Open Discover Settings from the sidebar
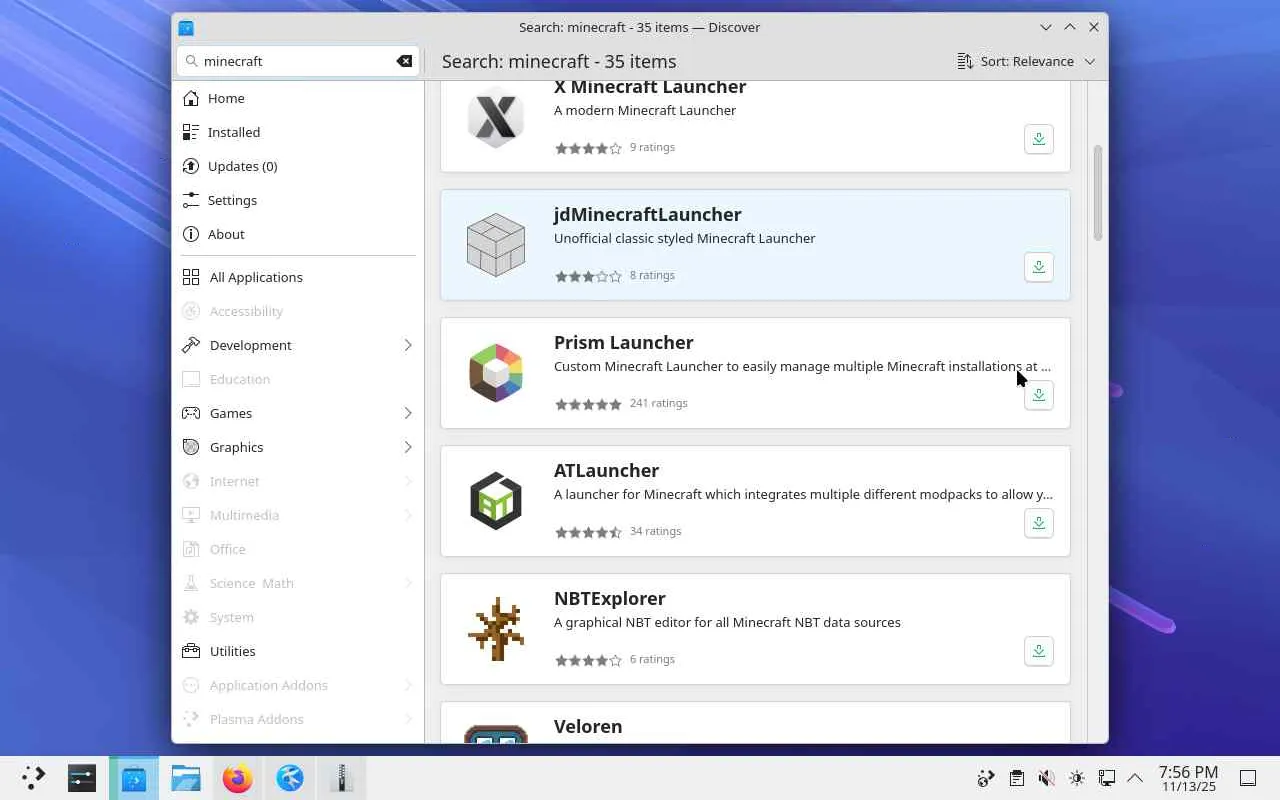The image size is (1280, 800). (298, 200)
